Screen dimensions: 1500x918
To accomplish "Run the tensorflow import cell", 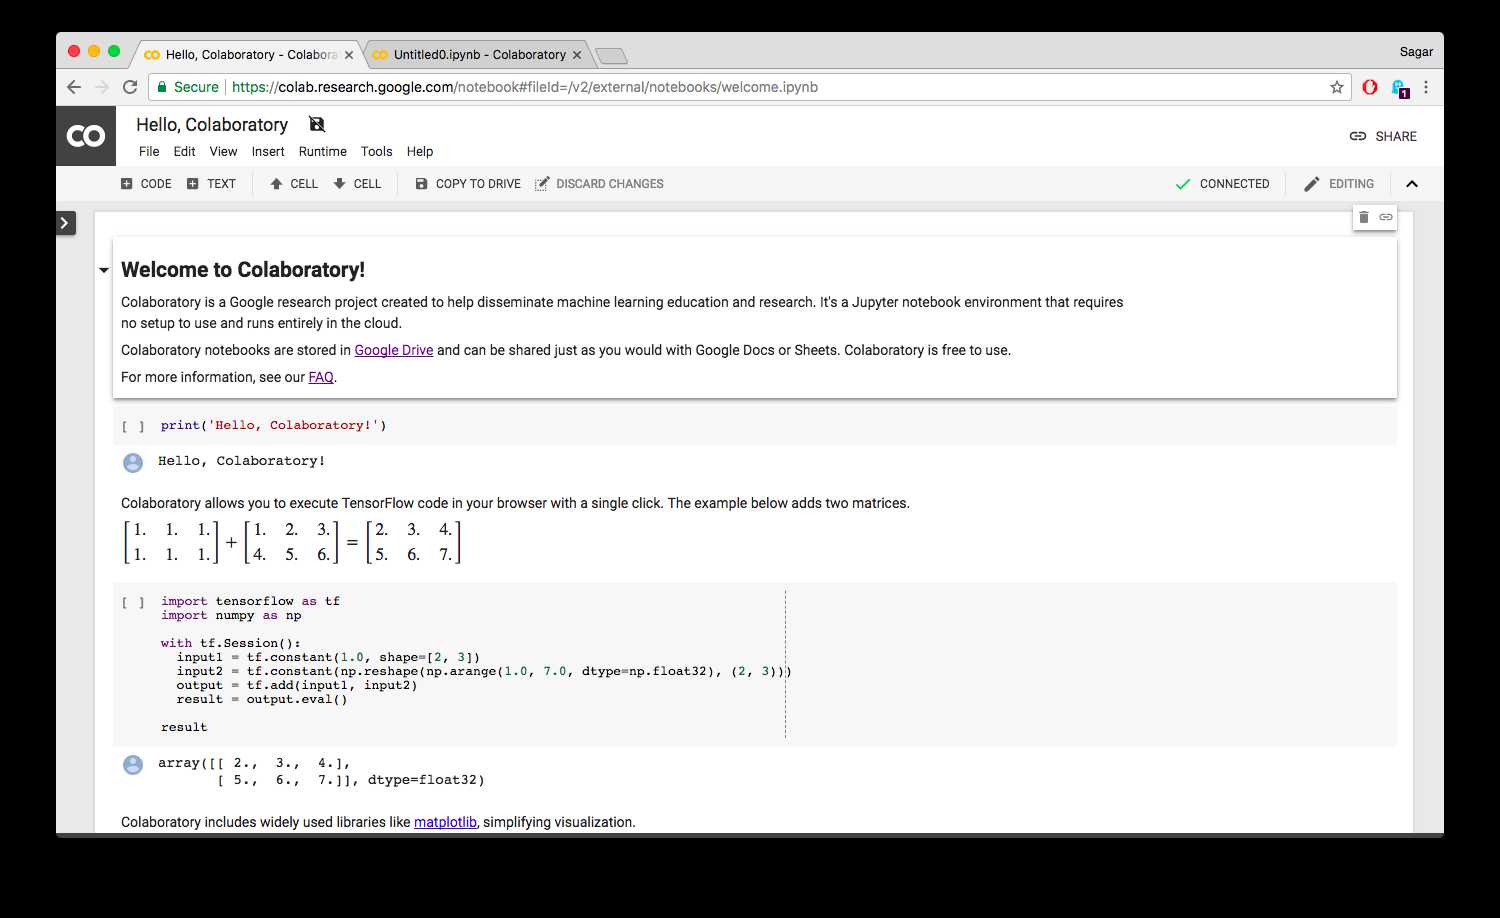I will tap(133, 602).
